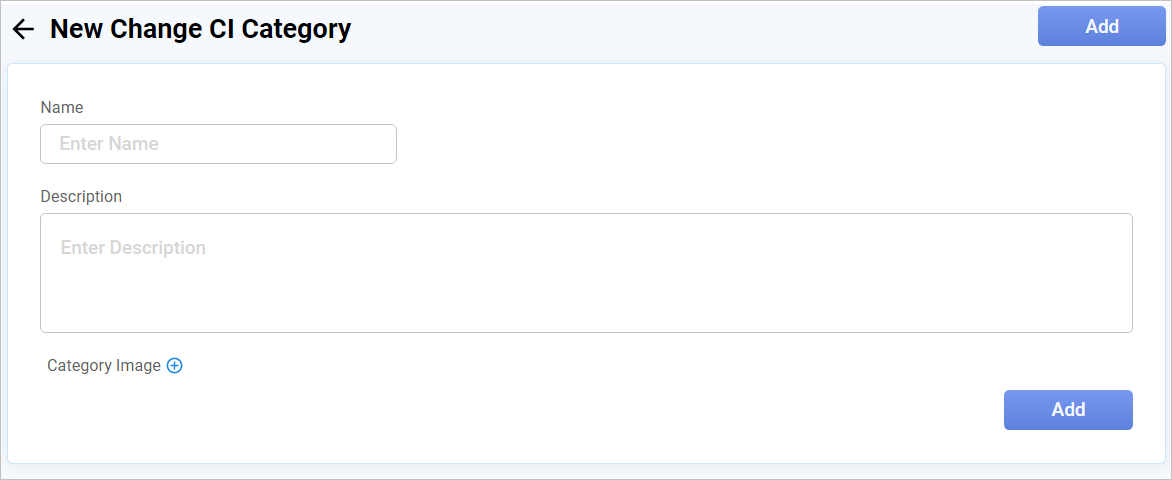Click the back arrow icon

coord(23,29)
